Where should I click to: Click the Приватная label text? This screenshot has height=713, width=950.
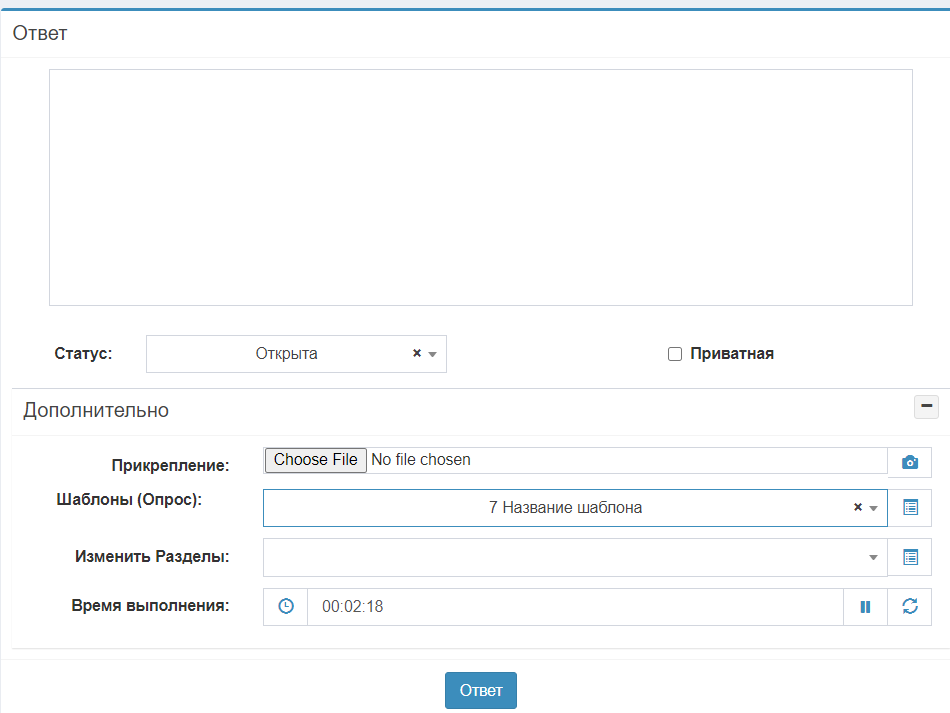(731, 354)
